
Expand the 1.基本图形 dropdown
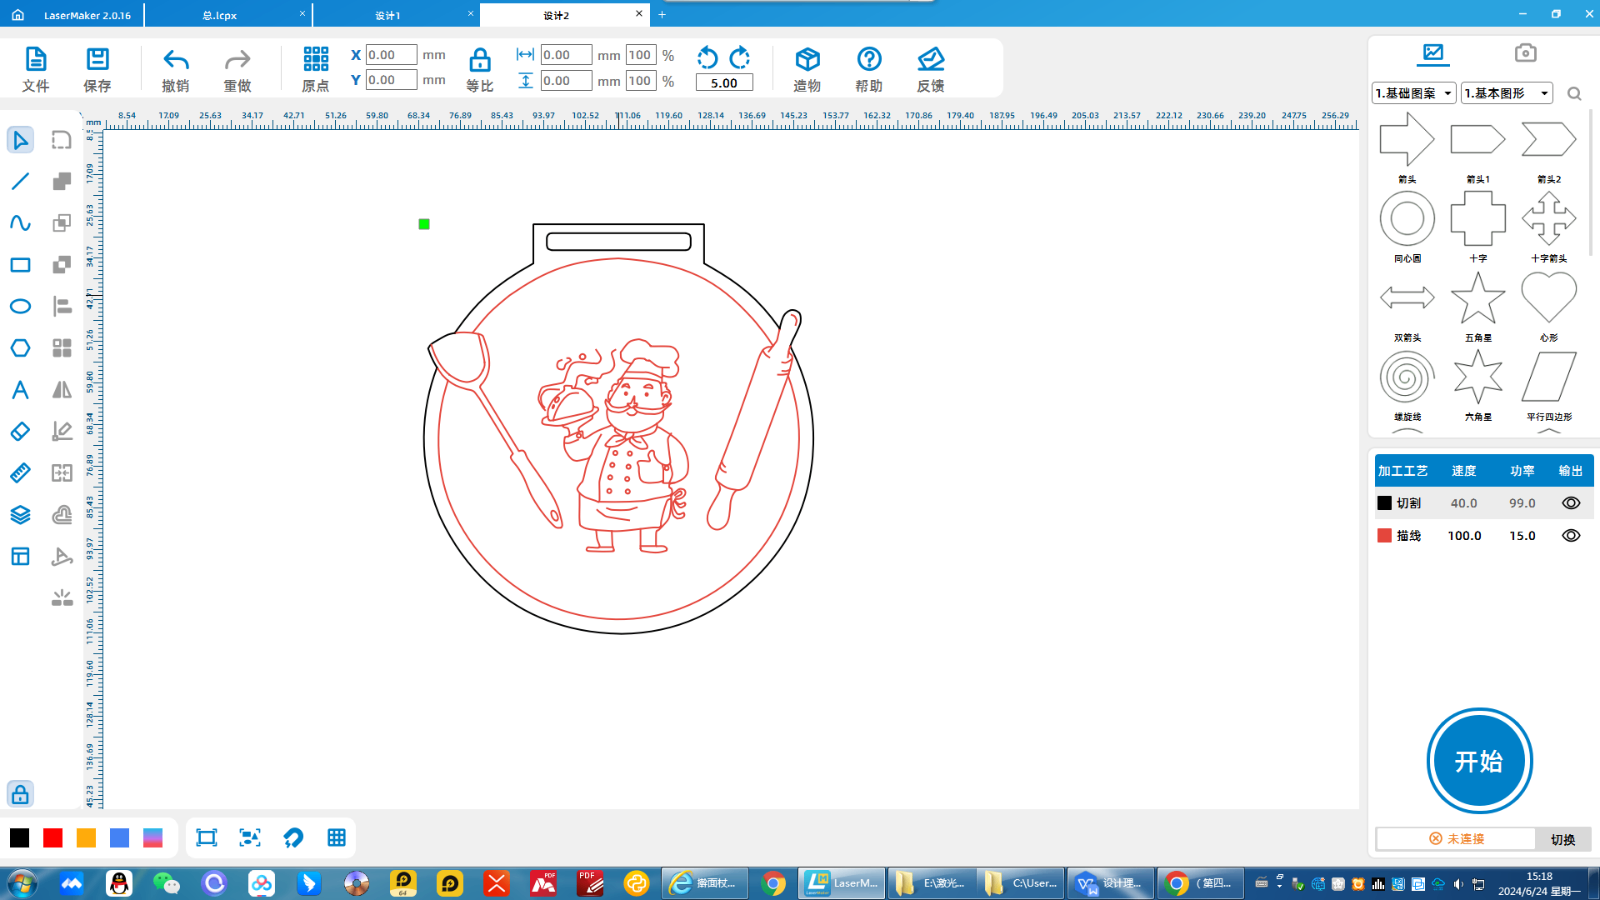click(x=1506, y=93)
